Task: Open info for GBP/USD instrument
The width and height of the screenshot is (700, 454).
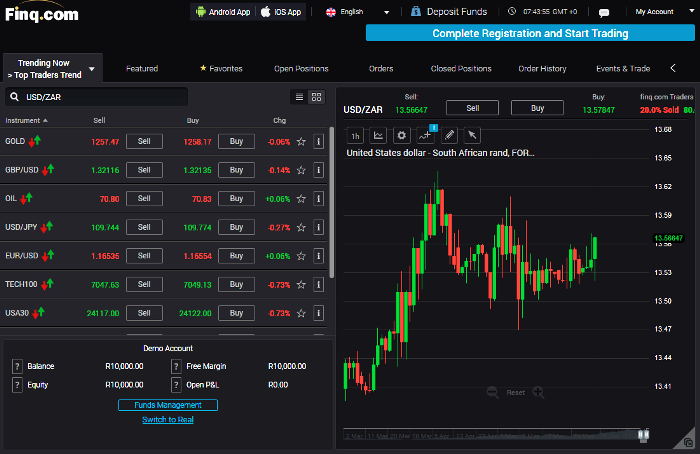Action: tap(318, 170)
